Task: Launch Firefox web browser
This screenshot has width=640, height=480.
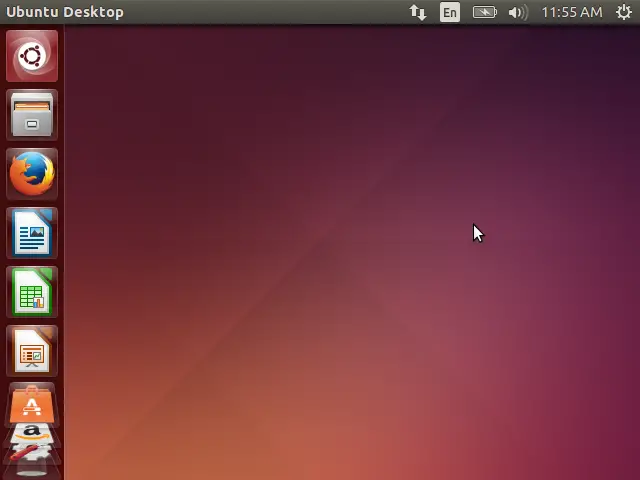Action: [x=32, y=174]
